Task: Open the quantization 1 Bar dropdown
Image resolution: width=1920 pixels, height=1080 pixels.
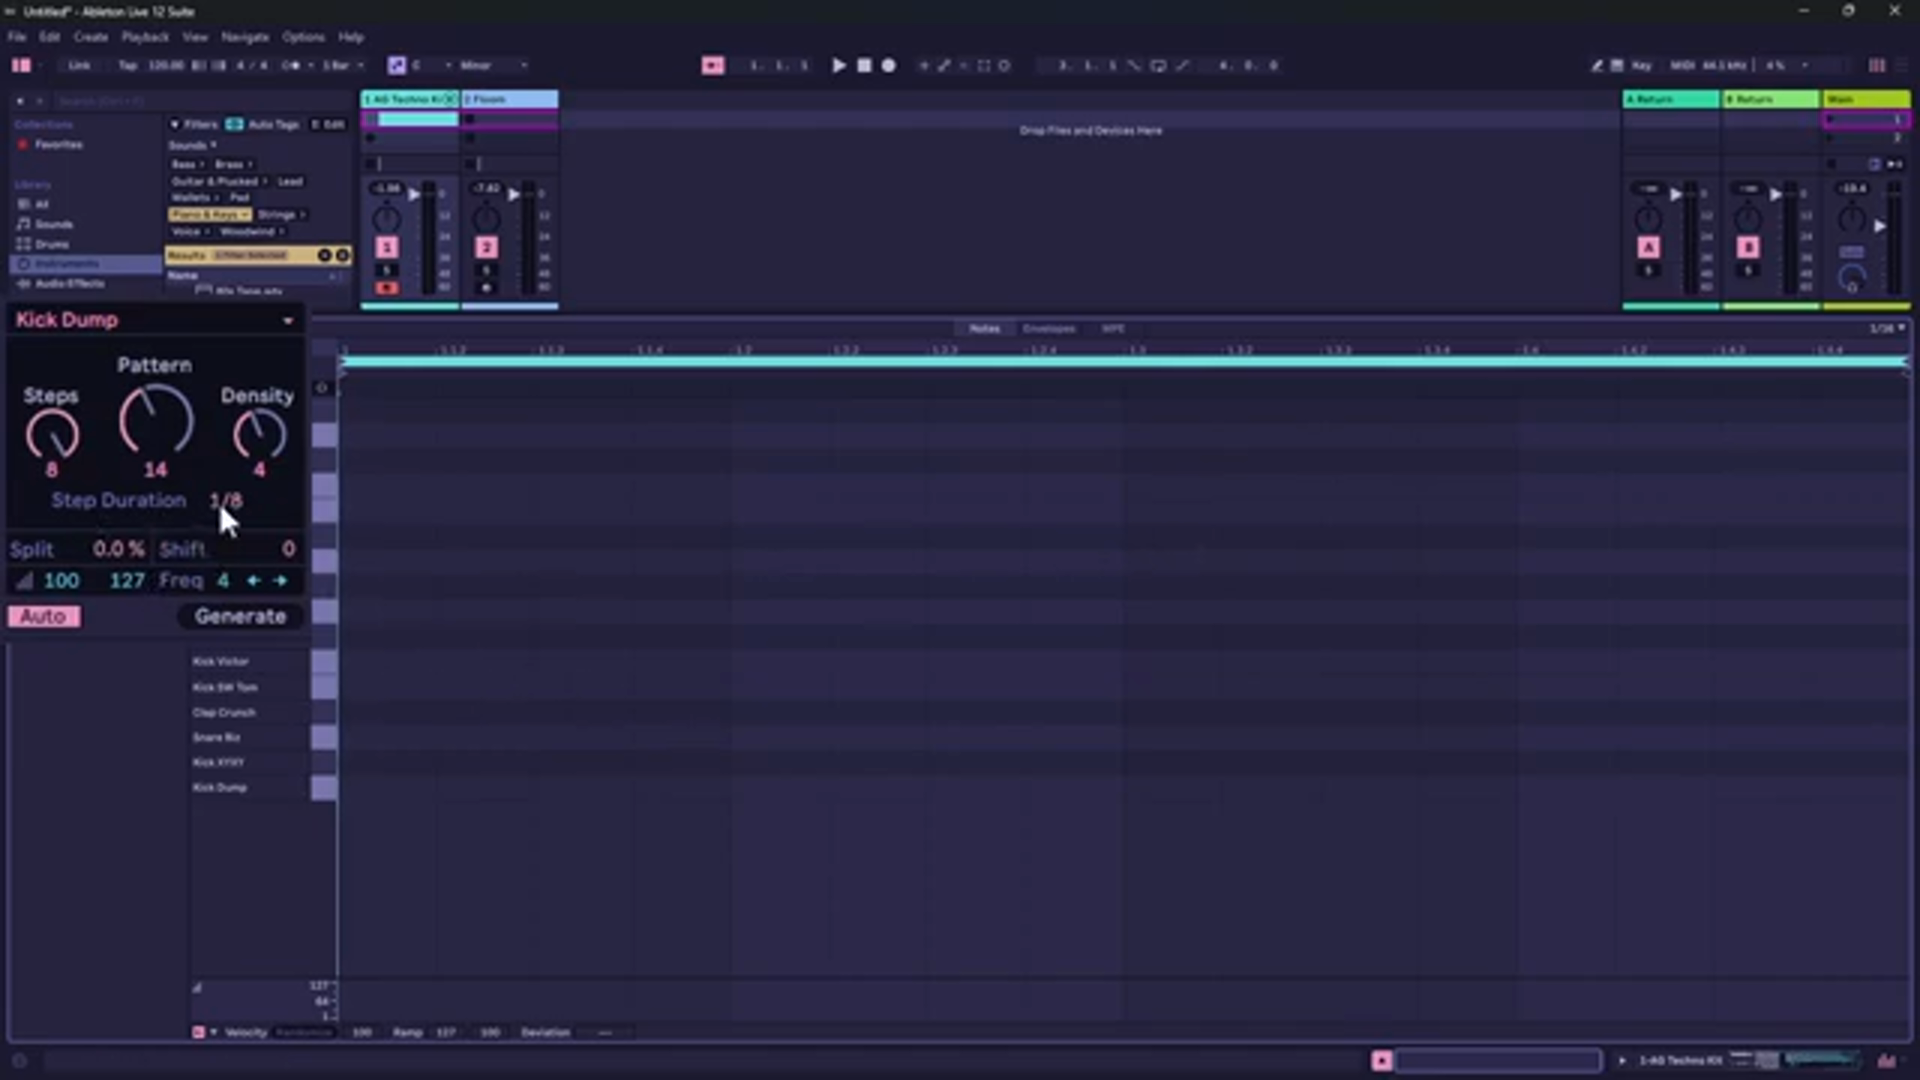Action: pyautogui.click(x=343, y=65)
